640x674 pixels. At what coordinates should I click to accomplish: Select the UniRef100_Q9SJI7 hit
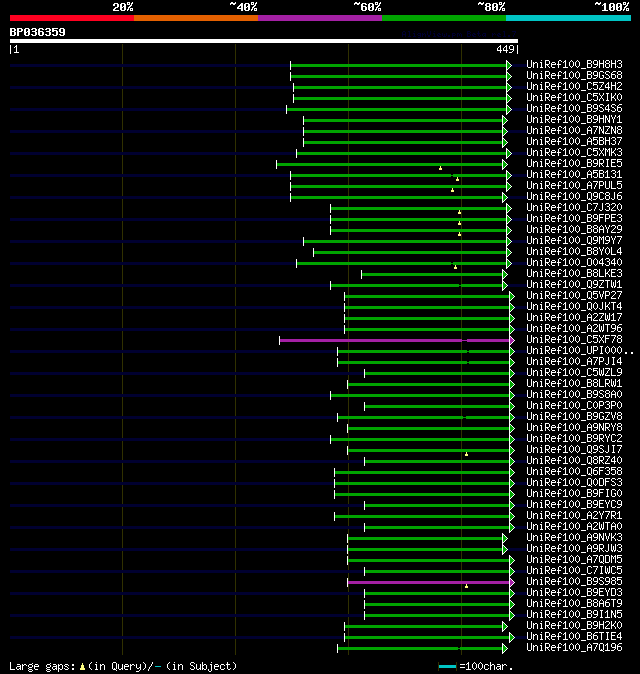click(574, 450)
